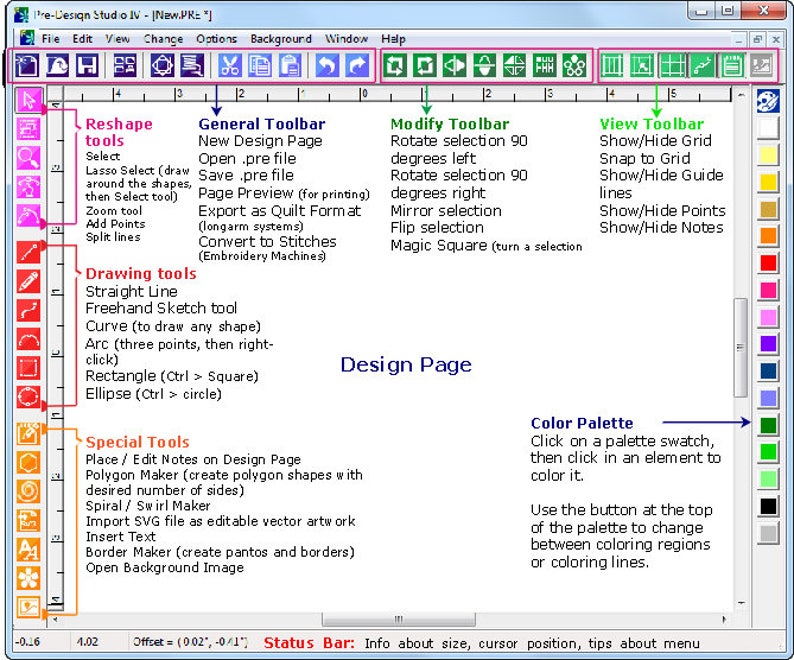
Task: Choose the Select arrow tool
Action: click(x=28, y=100)
